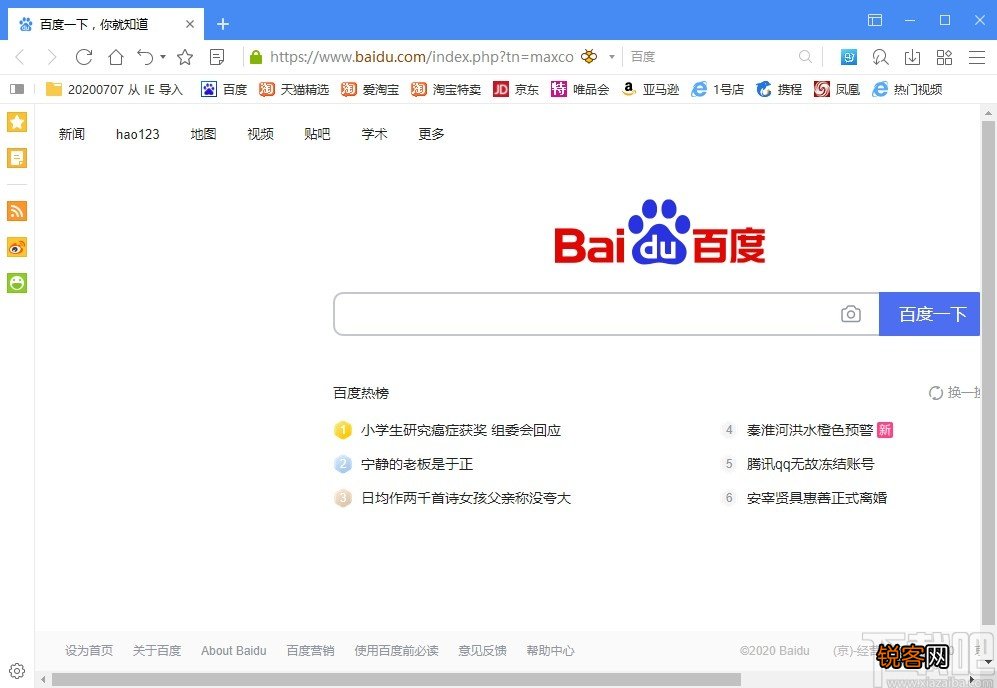Go forward using the forward arrow
The height and width of the screenshot is (688, 997).
tap(52, 57)
